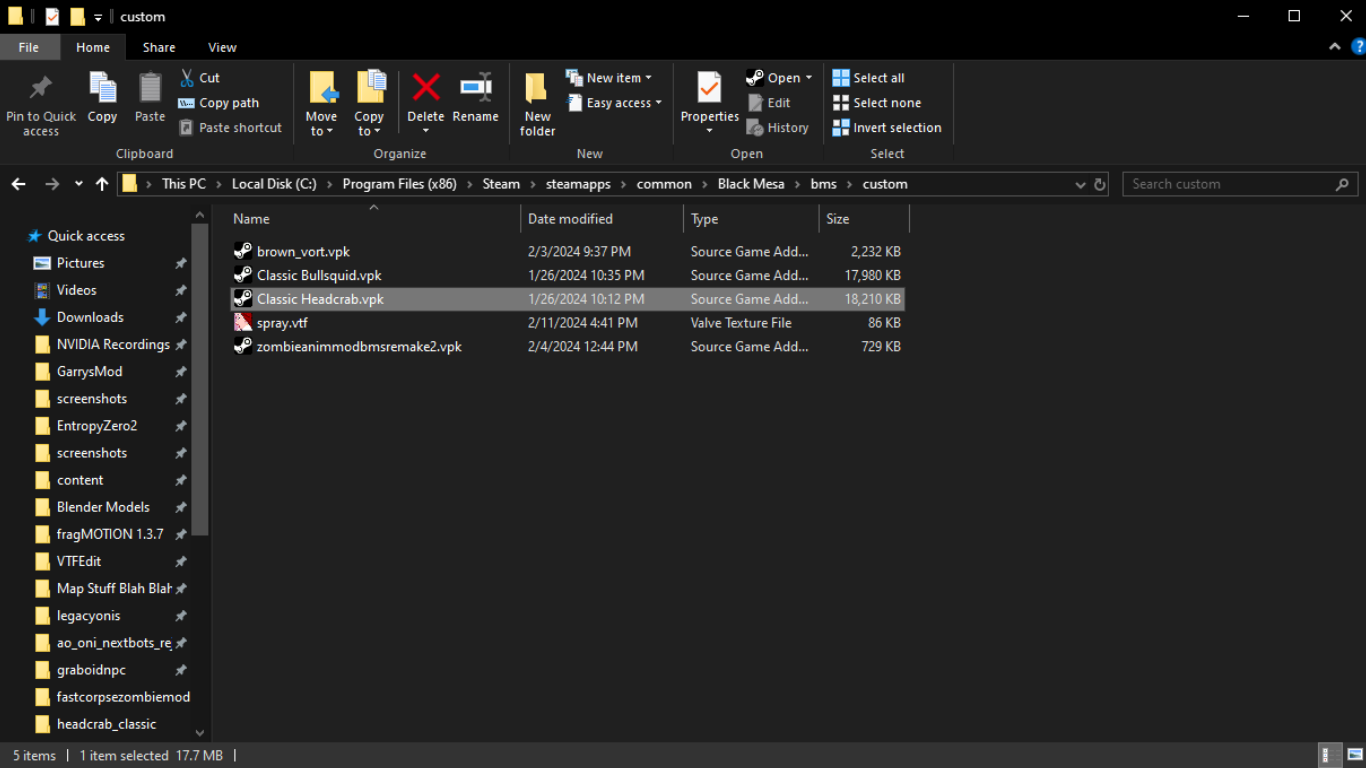Click Select none in the ribbon

(877, 103)
